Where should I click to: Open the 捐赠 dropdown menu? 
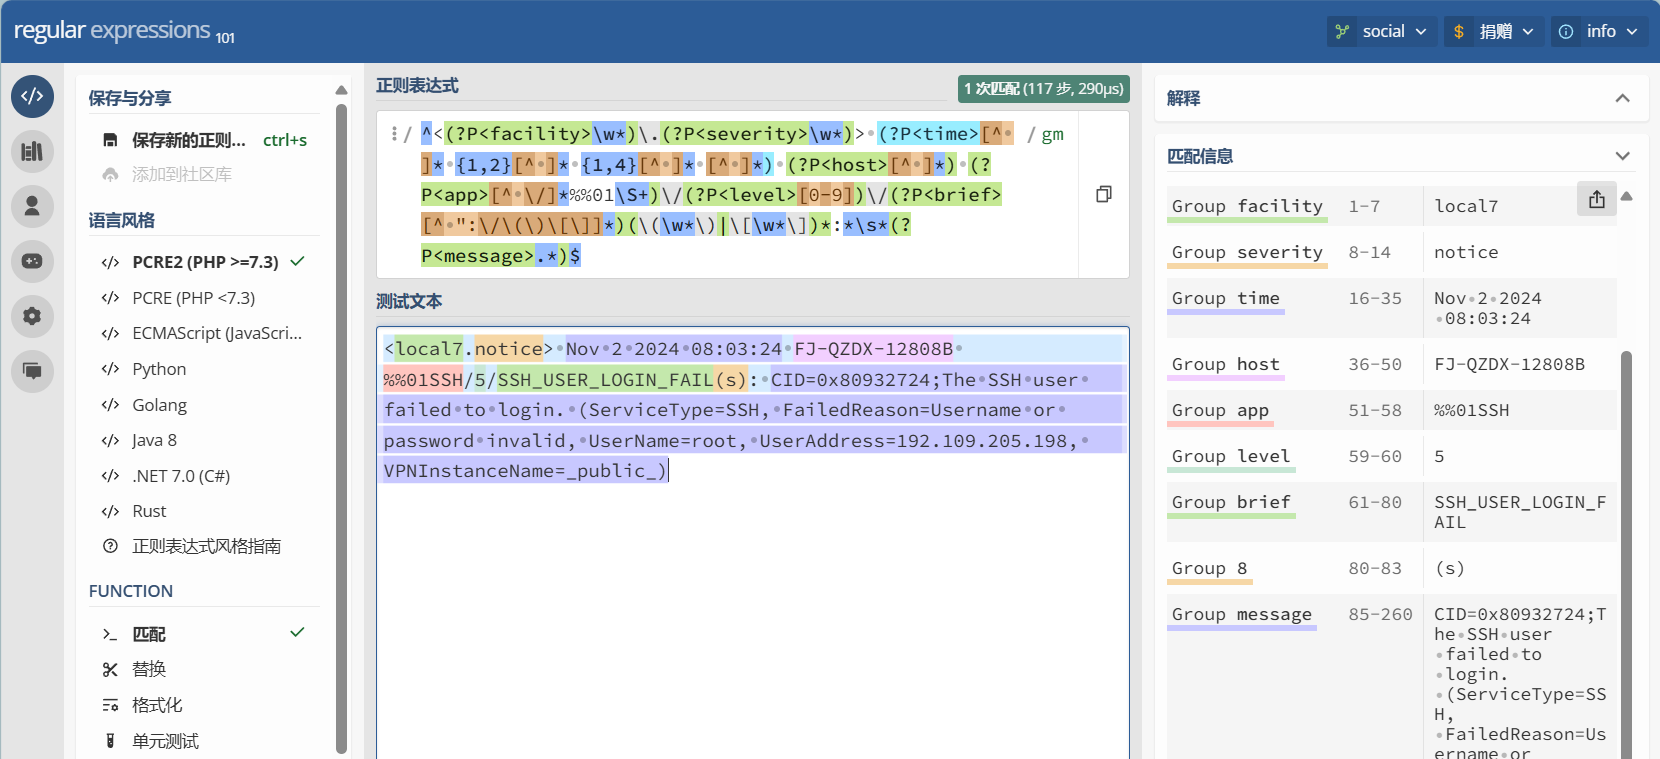point(1494,32)
